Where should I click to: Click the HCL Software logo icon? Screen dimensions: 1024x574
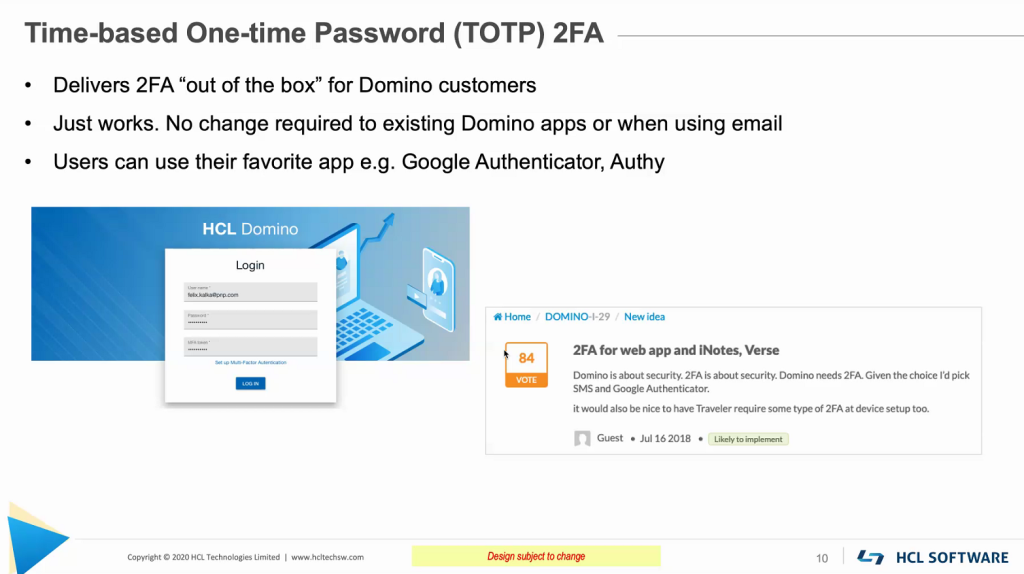tap(870, 557)
